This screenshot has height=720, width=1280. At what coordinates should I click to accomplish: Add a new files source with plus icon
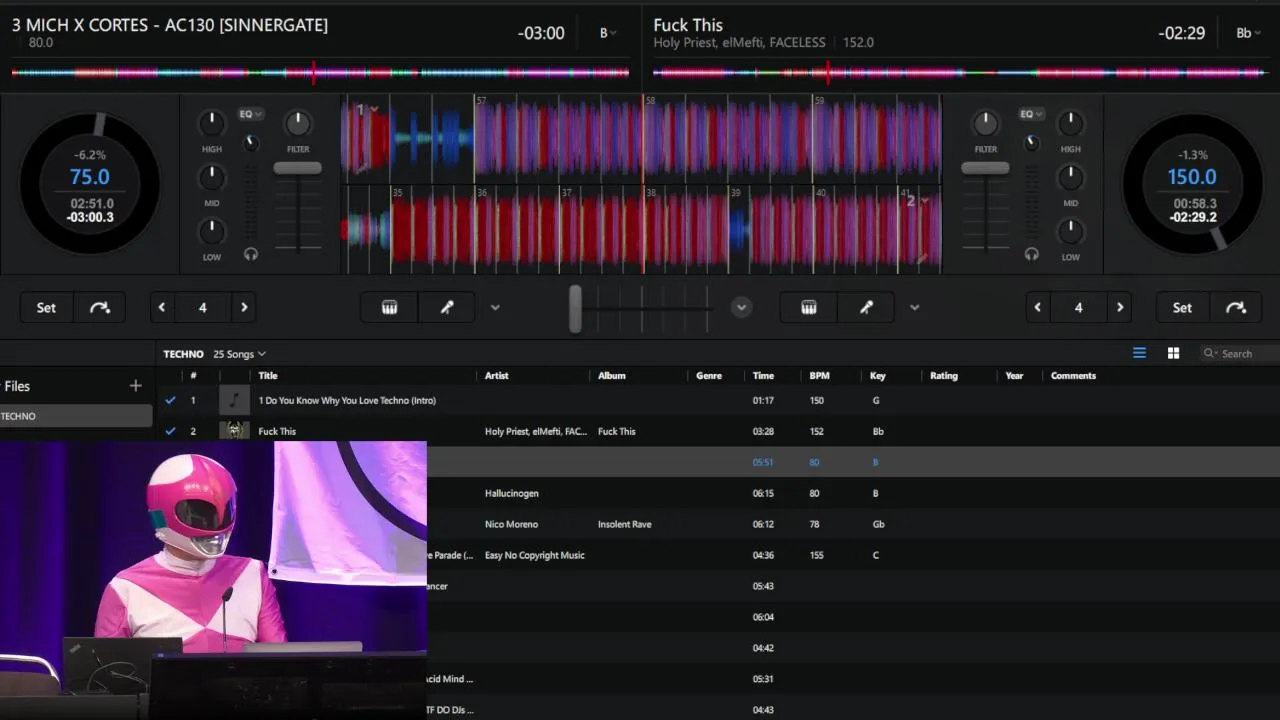click(x=135, y=386)
